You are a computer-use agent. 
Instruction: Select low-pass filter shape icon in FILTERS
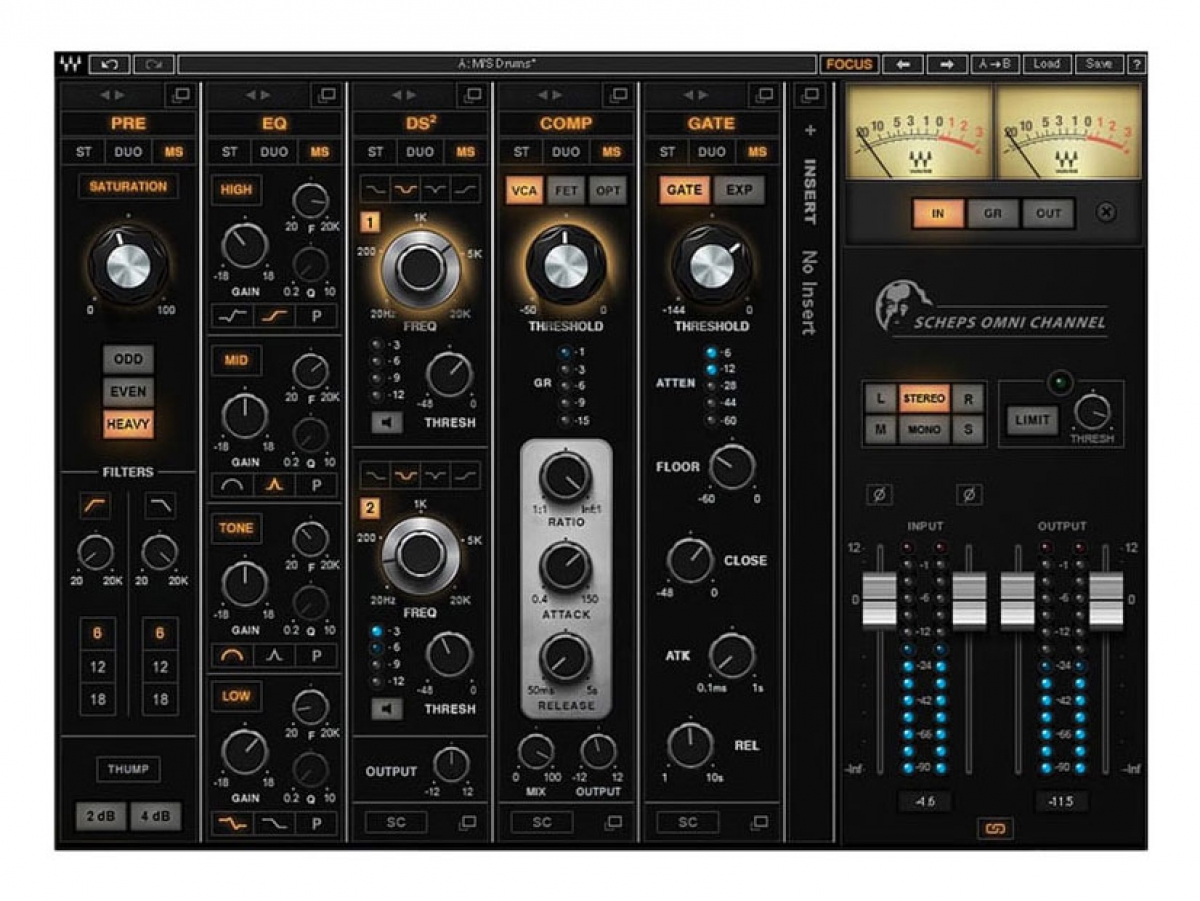point(159,507)
